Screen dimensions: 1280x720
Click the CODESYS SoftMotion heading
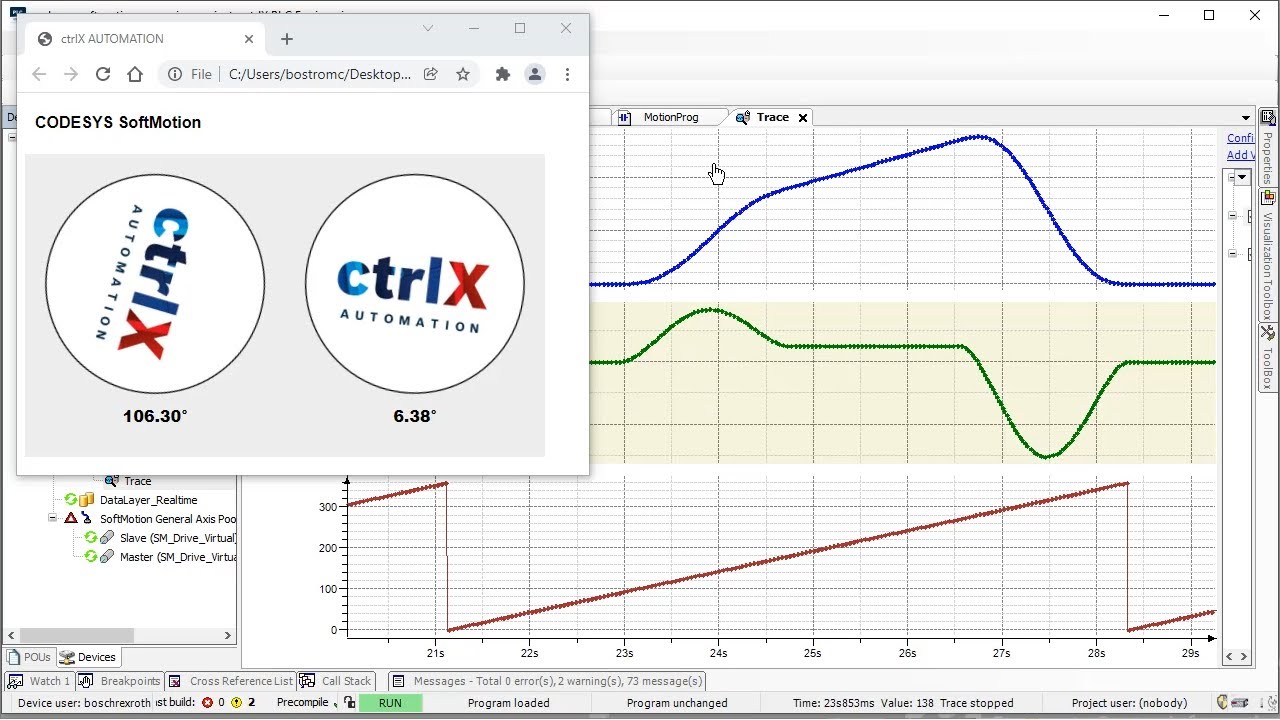118,122
